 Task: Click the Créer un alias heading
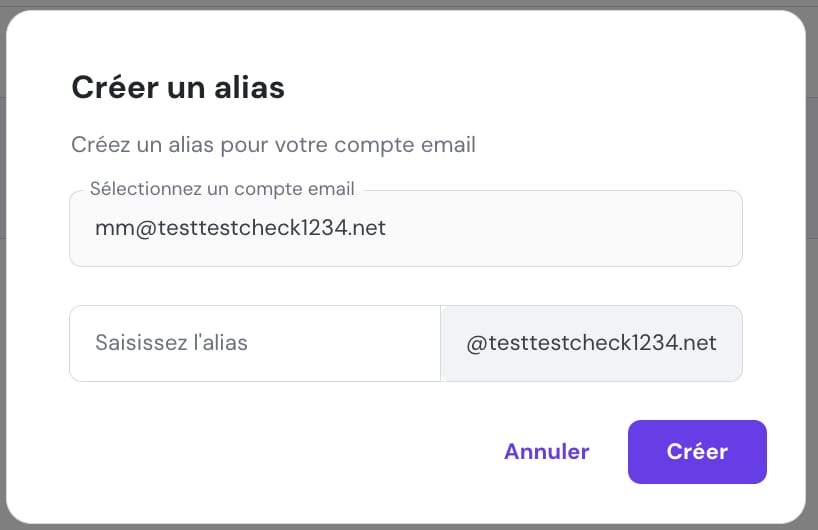178,87
